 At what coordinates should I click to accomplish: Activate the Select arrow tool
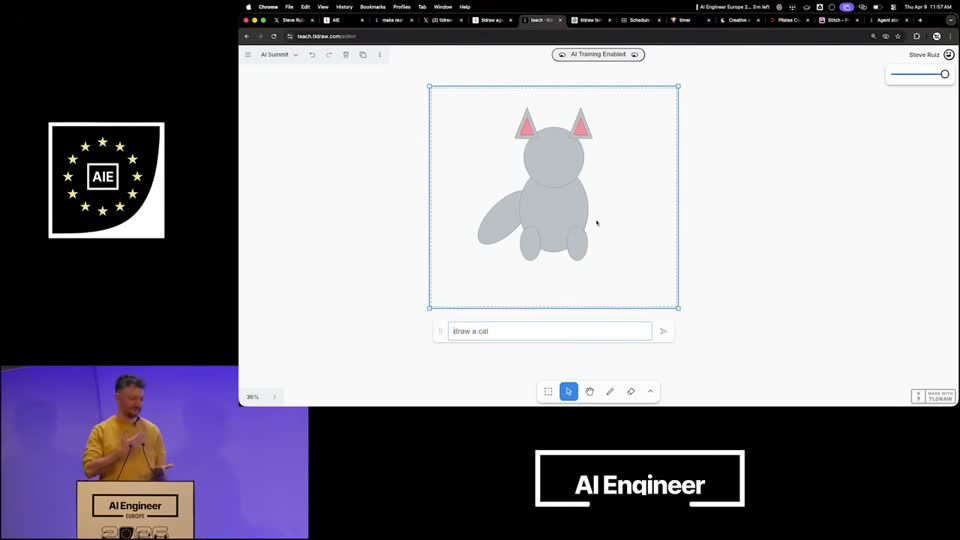tap(569, 391)
